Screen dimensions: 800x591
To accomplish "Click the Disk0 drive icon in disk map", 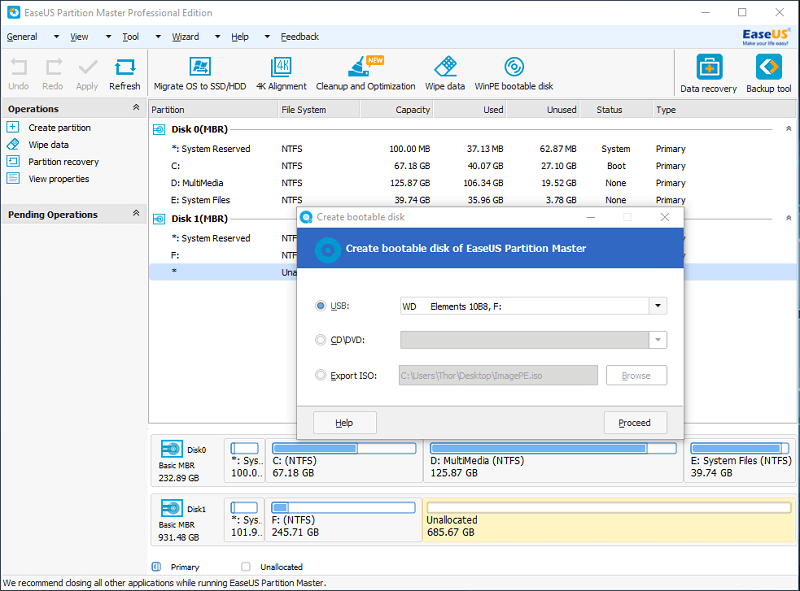I will (x=171, y=449).
